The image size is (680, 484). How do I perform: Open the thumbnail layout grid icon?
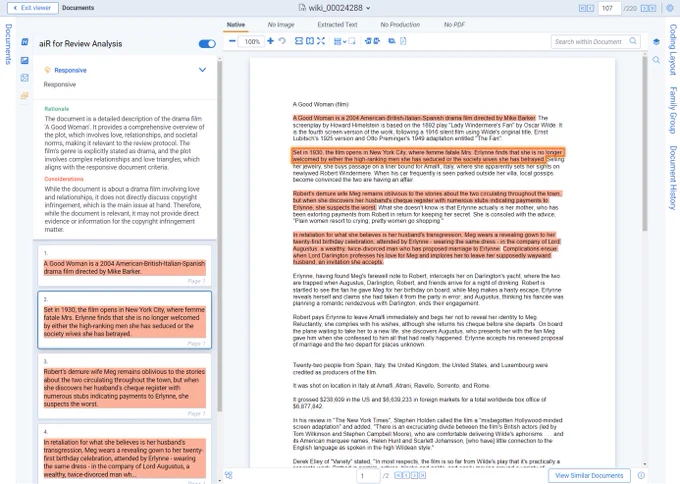337,41
